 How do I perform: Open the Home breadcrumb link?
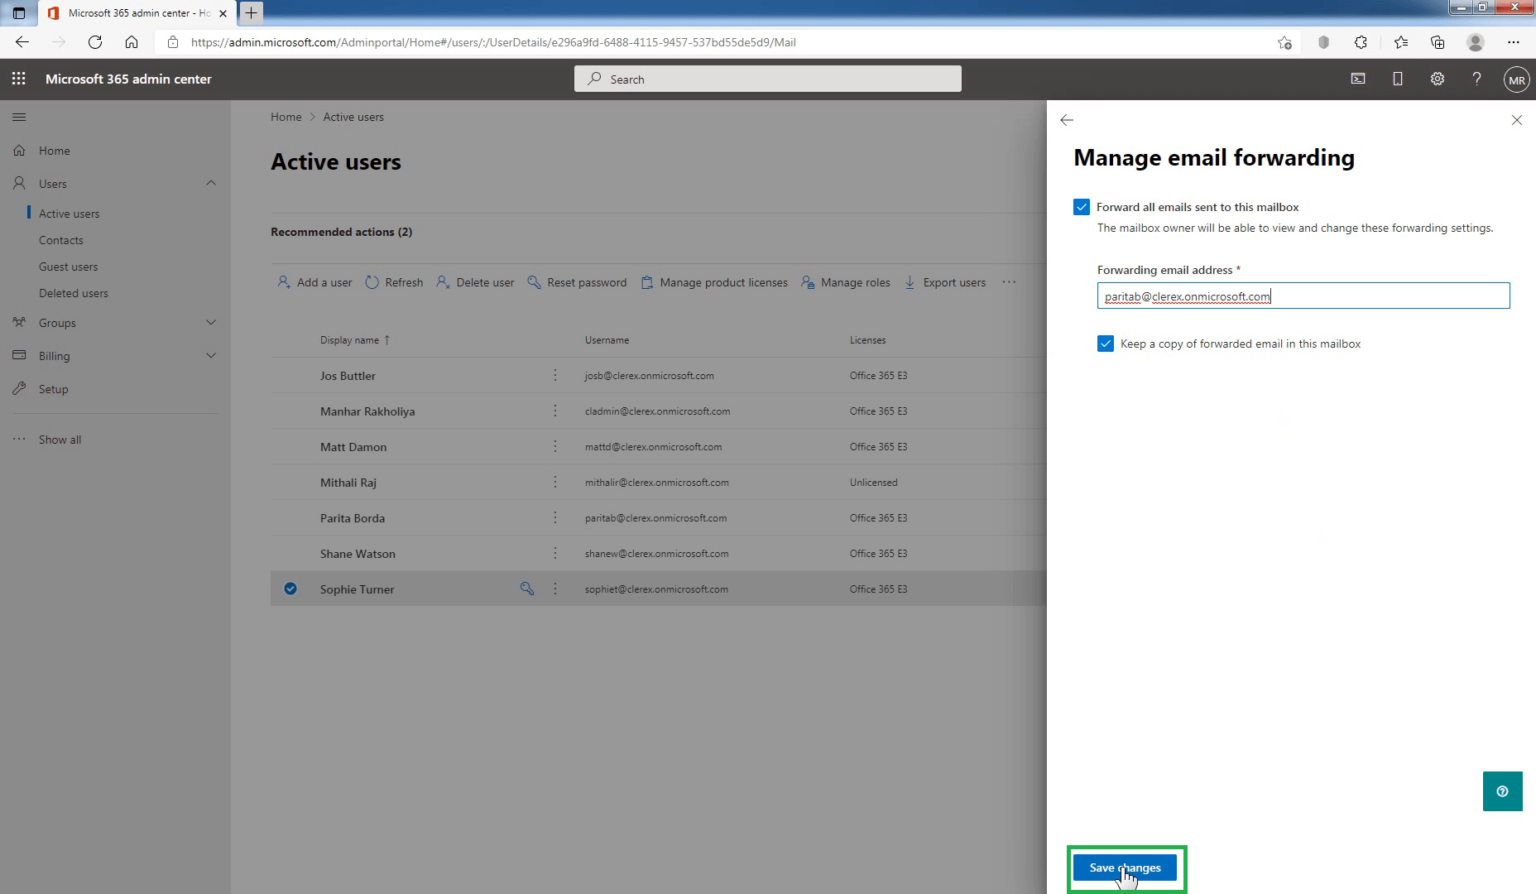pos(286,116)
